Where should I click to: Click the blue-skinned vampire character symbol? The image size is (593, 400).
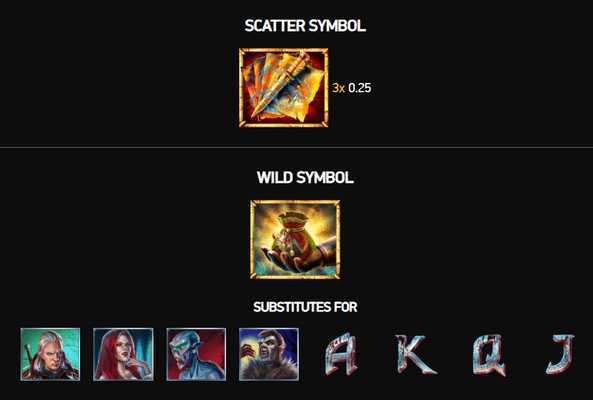point(196,354)
